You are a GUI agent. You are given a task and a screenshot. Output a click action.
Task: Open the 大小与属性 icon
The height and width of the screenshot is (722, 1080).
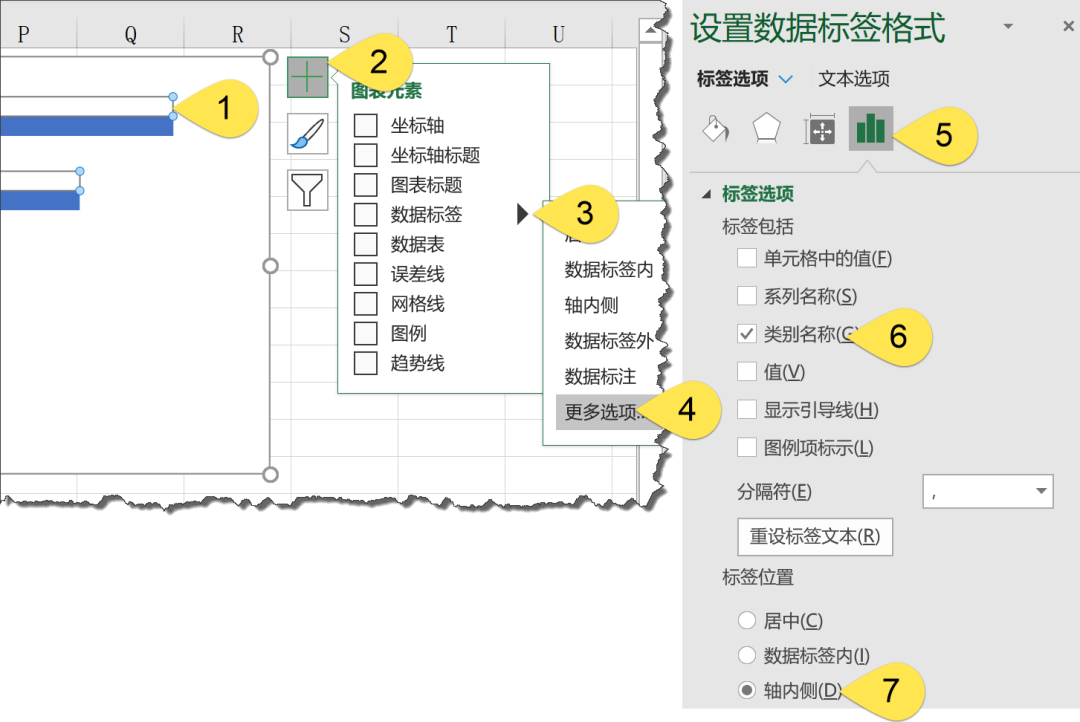point(819,129)
